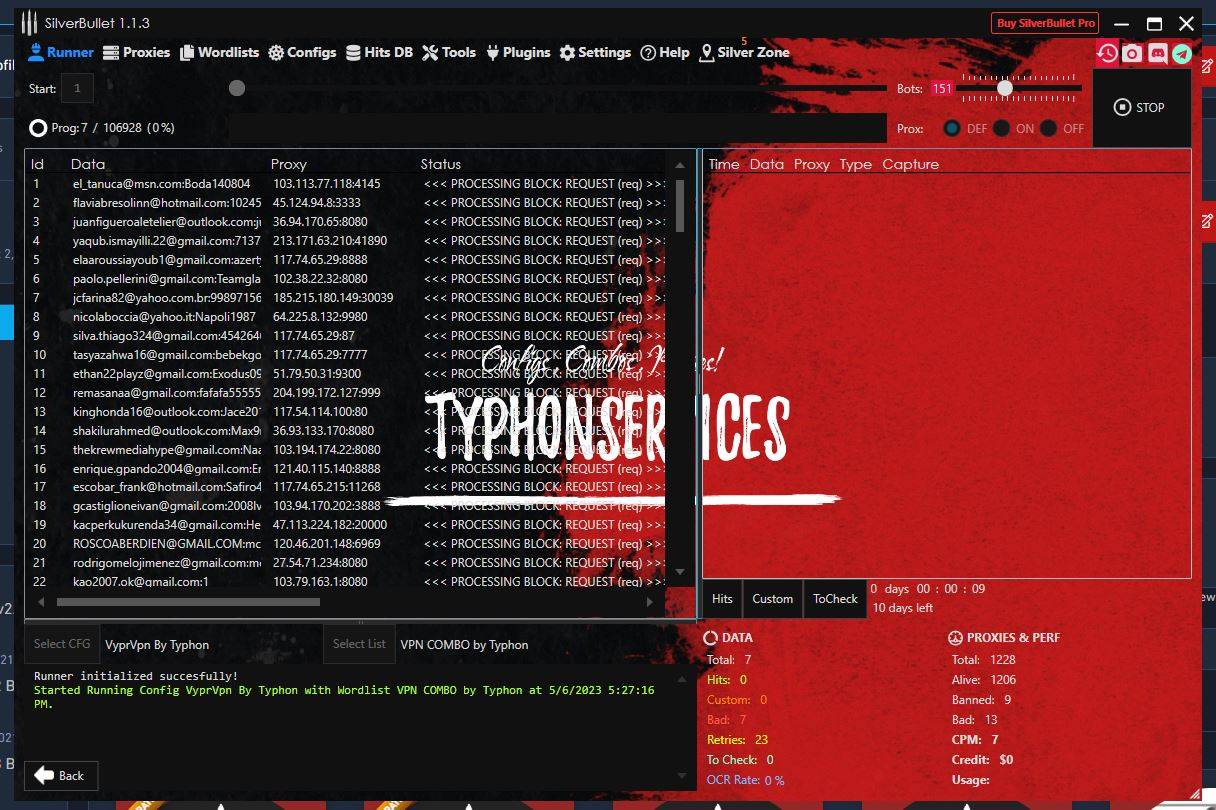Open the Configs section
This screenshot has width=1216, height=810.
pos(302,52)
